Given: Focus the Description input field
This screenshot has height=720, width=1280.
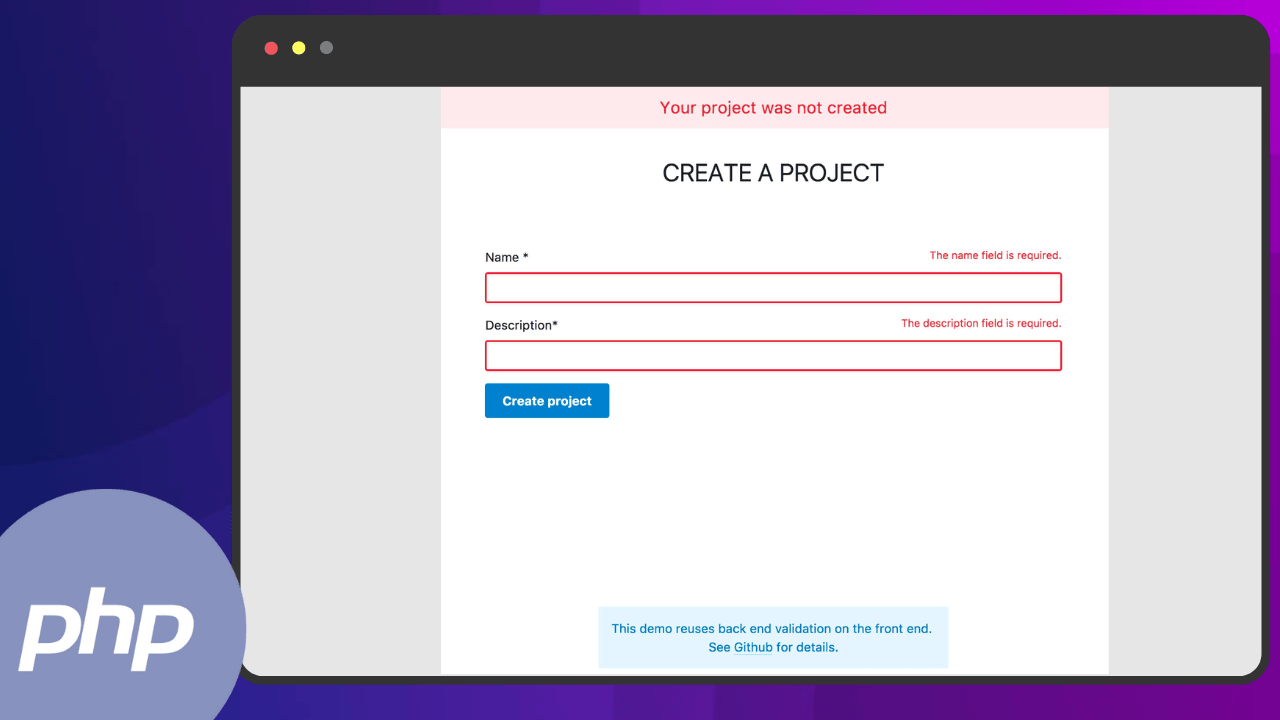Looking at the screenshot, I should [x=773, y=356].
